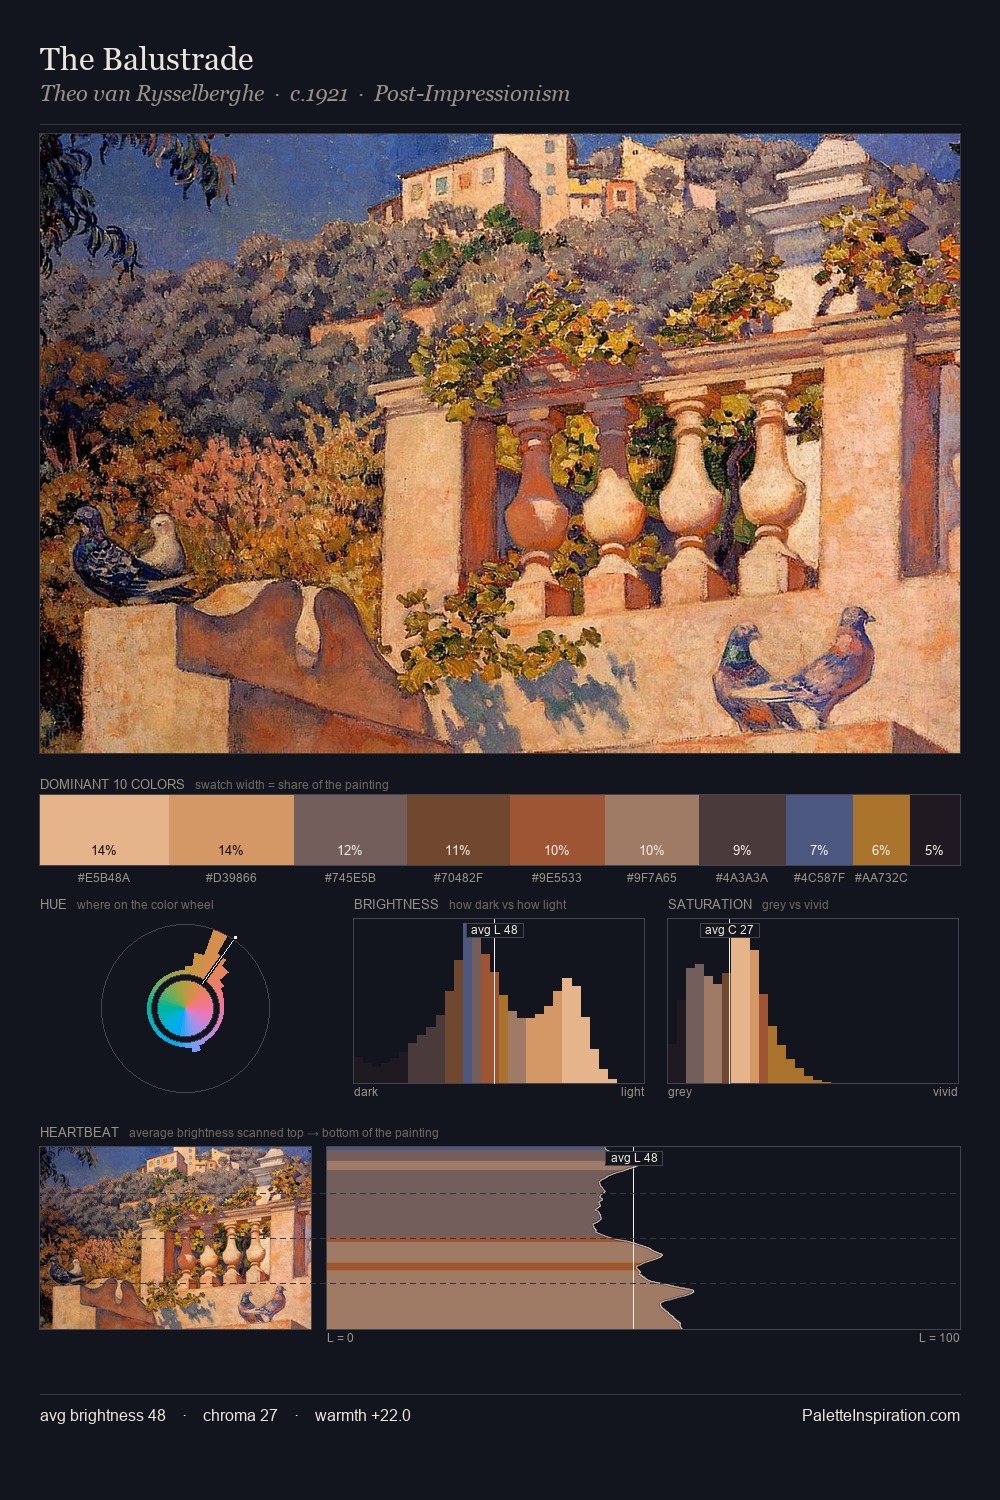
Task: Click the 'avg L 48' brightness histogram label
Action: pos(494,930)
